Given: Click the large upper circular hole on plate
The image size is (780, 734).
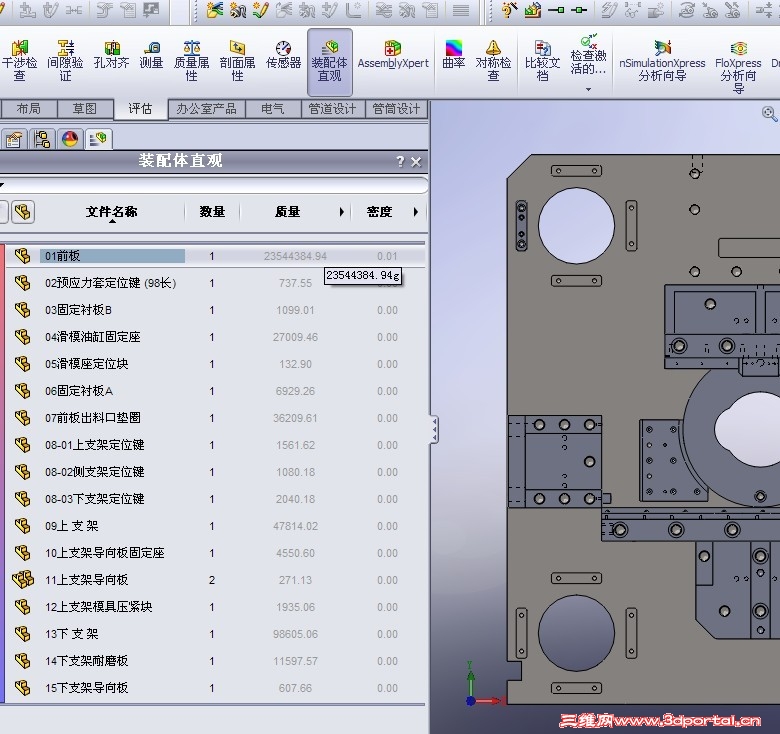Looking at the screenshot, I should tap(576, 226).
